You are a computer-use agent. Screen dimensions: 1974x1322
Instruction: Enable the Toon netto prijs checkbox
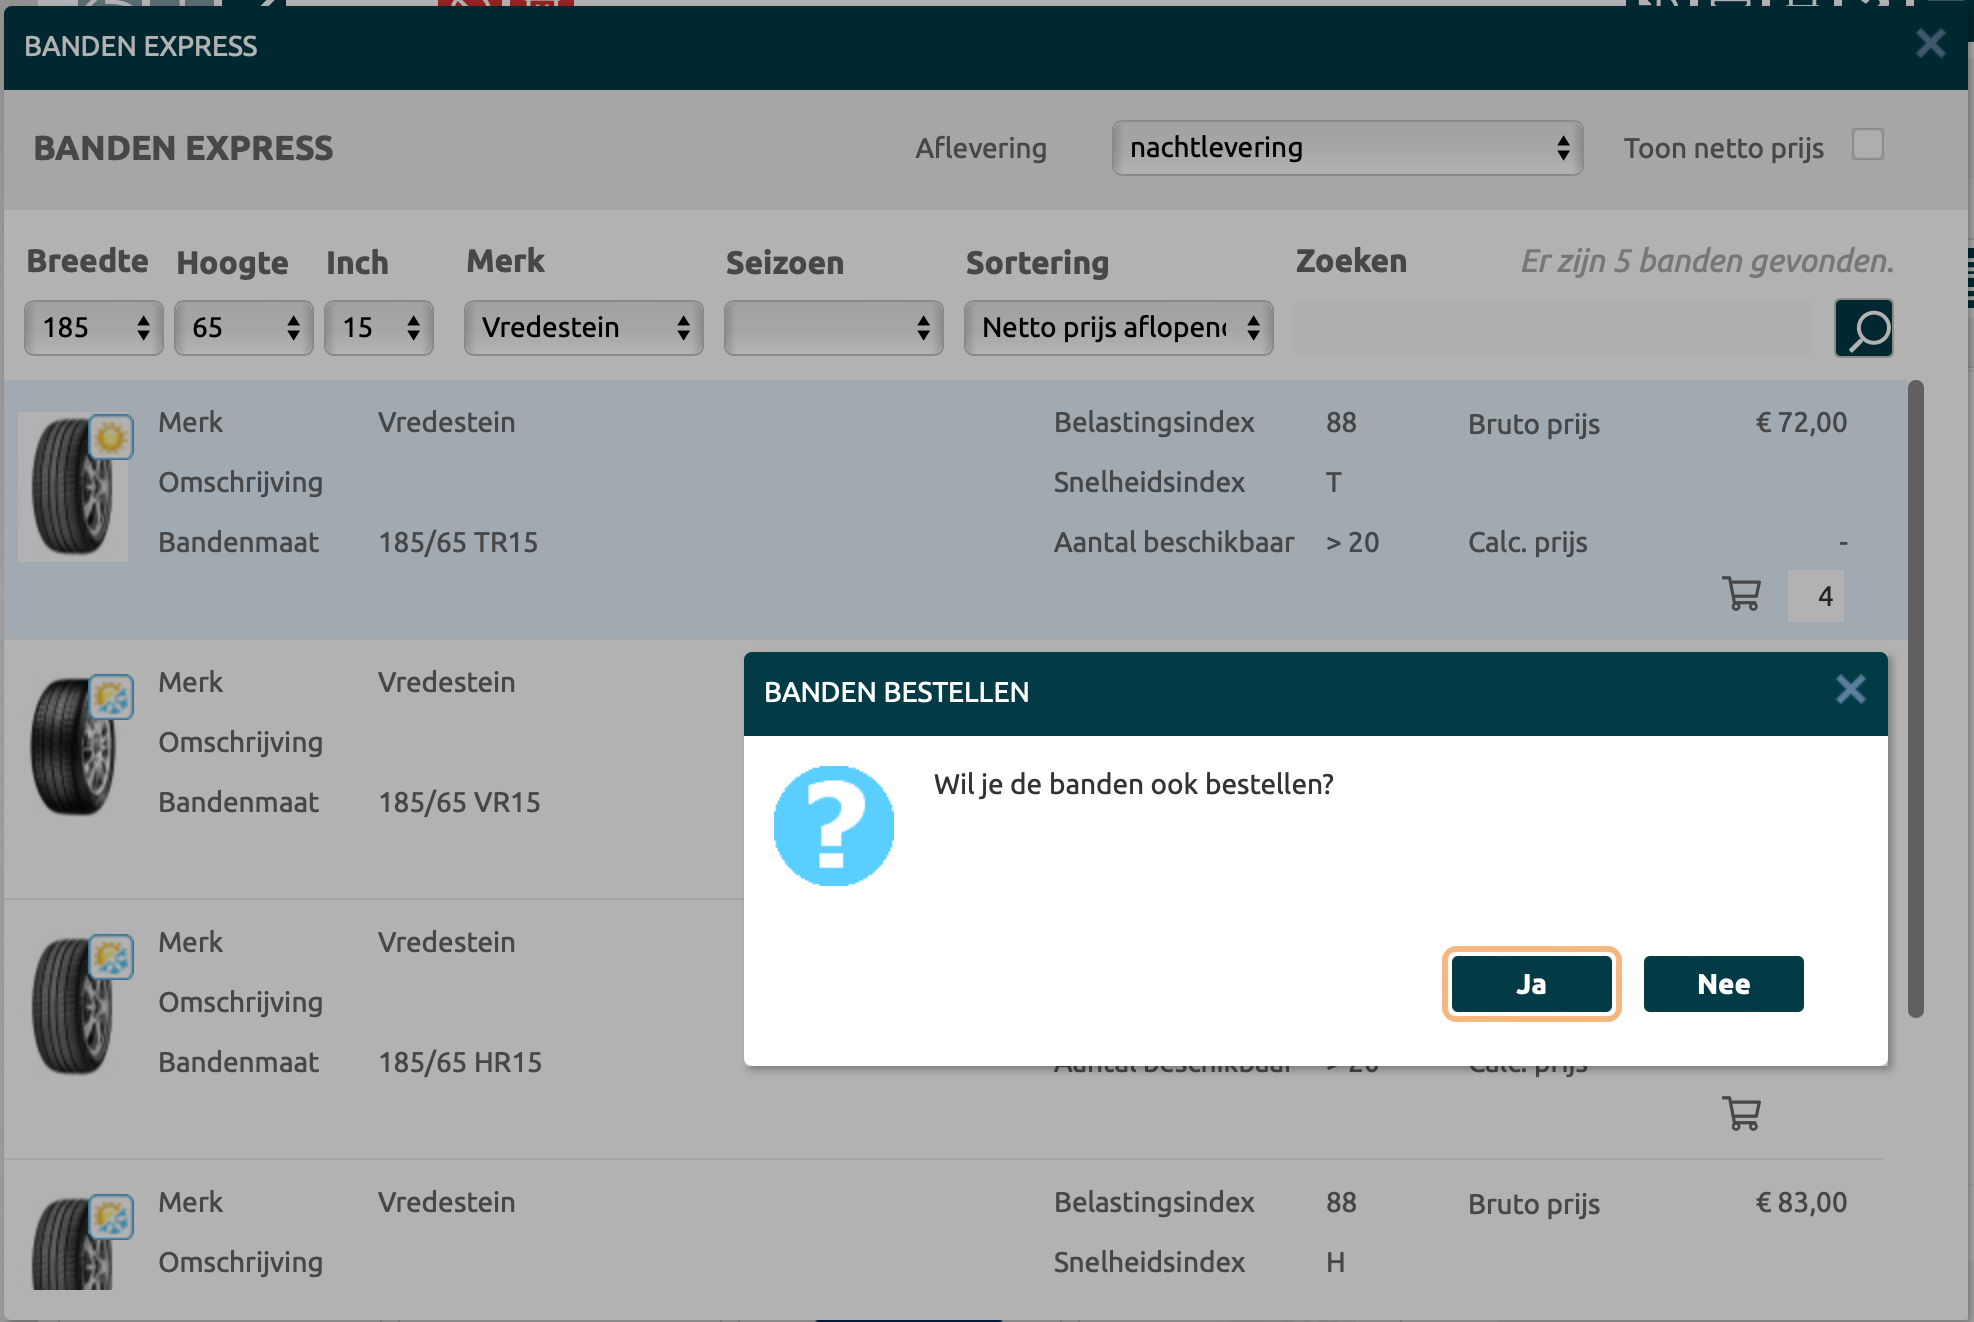click(x=1867, y=145)
